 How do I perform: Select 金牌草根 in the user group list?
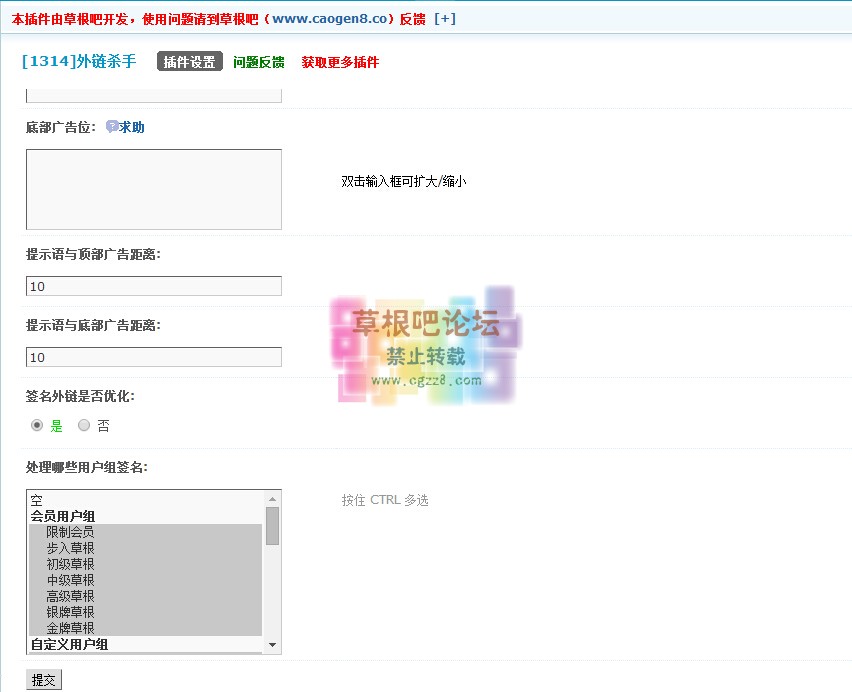pyautogui.click(x=70, y=628)
